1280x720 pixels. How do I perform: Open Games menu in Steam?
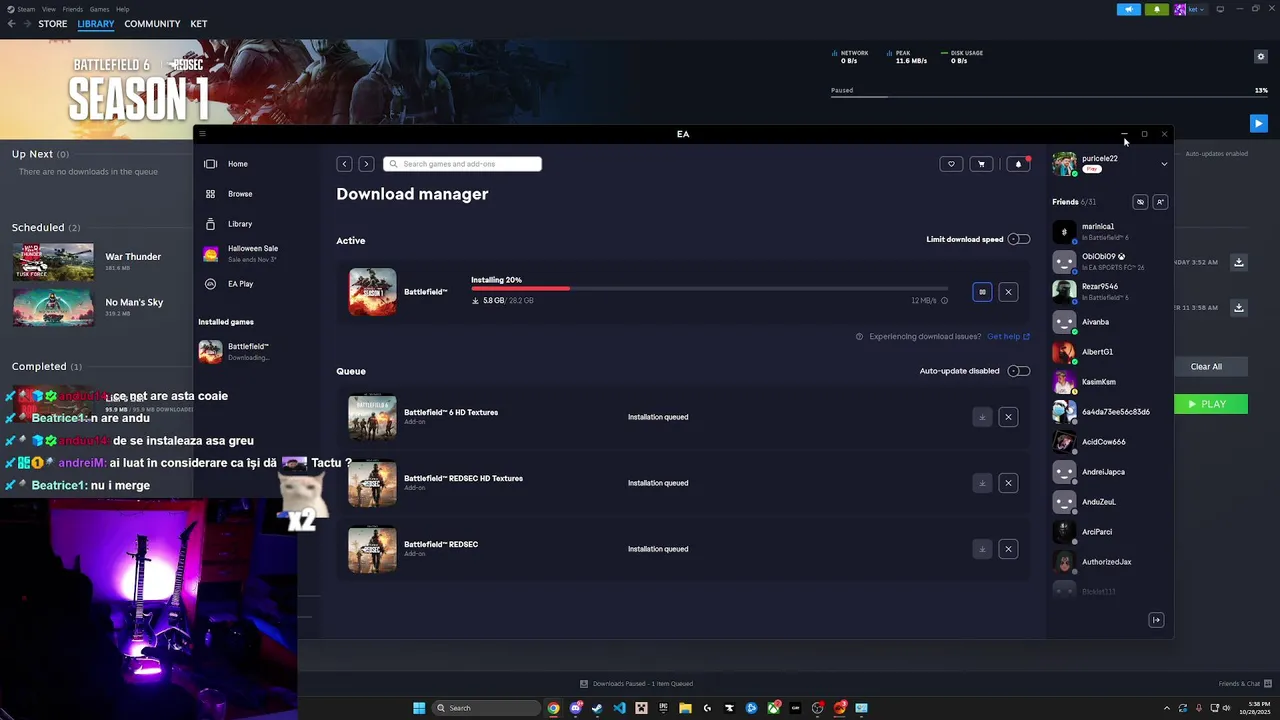[99, 9]
